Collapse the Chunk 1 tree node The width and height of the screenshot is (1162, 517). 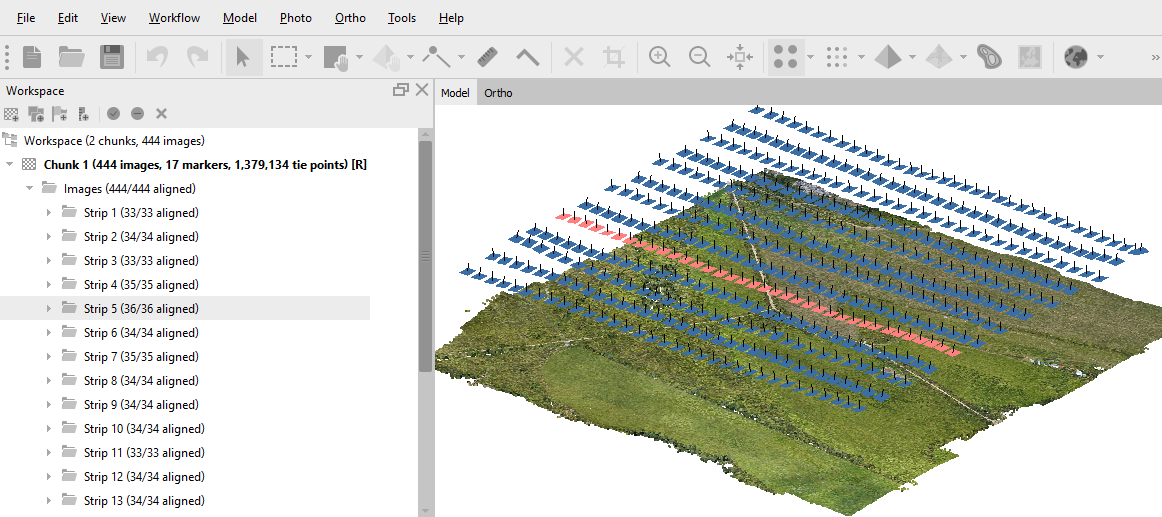click(10, 165)
